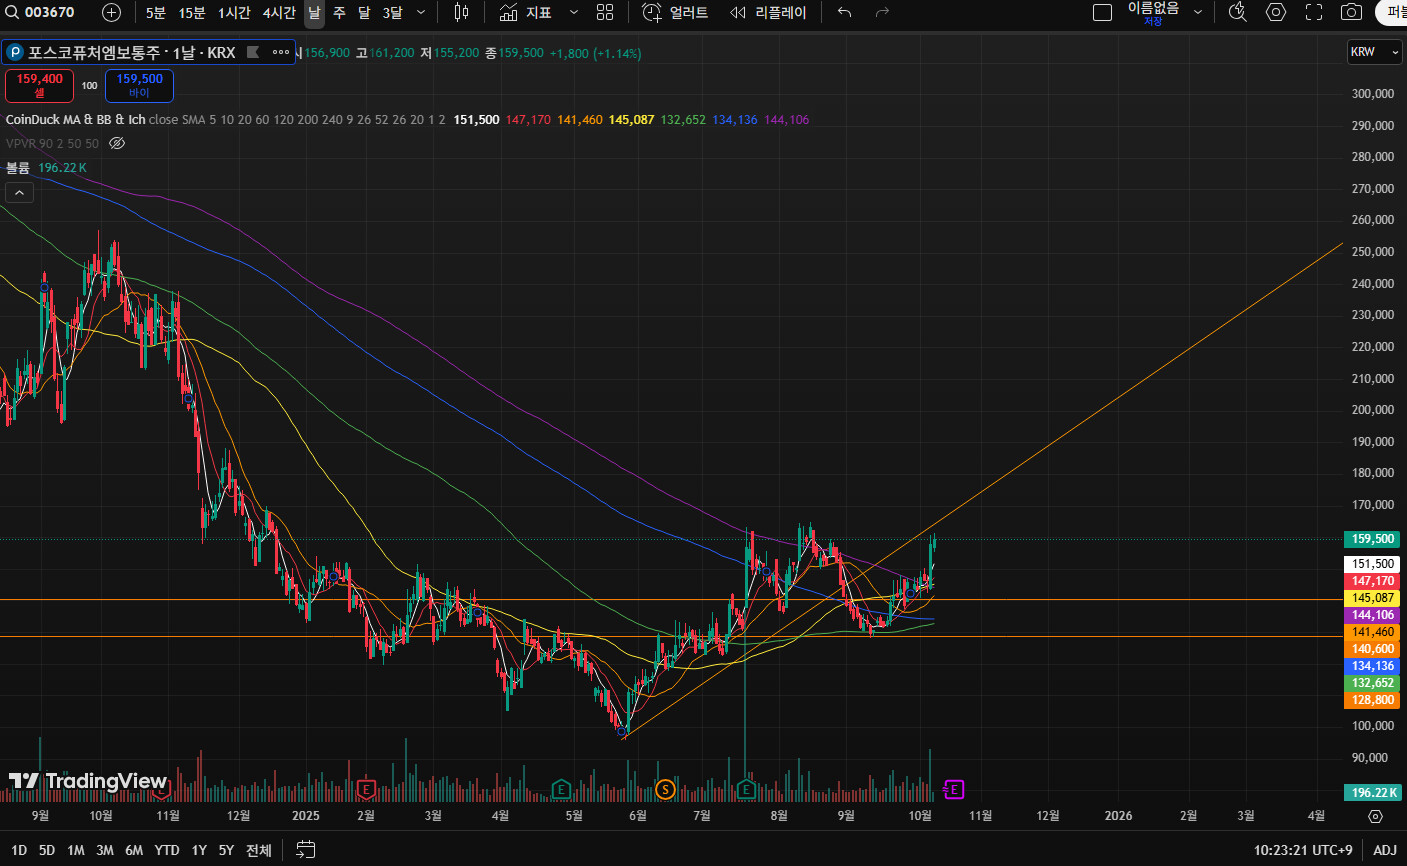Image resolution: width=1407 pixels, height=866 pixels.
Task: Show the hidden VPVR indicator
Action: pos(117,144)
